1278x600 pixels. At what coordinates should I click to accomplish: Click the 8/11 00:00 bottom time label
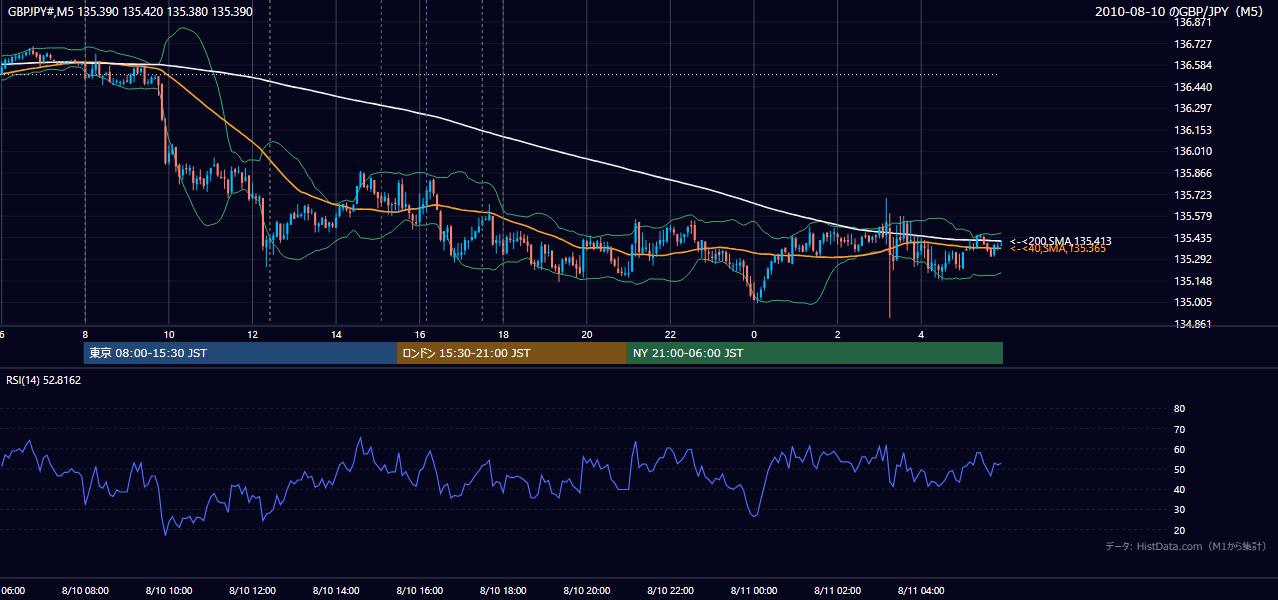point(753,591)
